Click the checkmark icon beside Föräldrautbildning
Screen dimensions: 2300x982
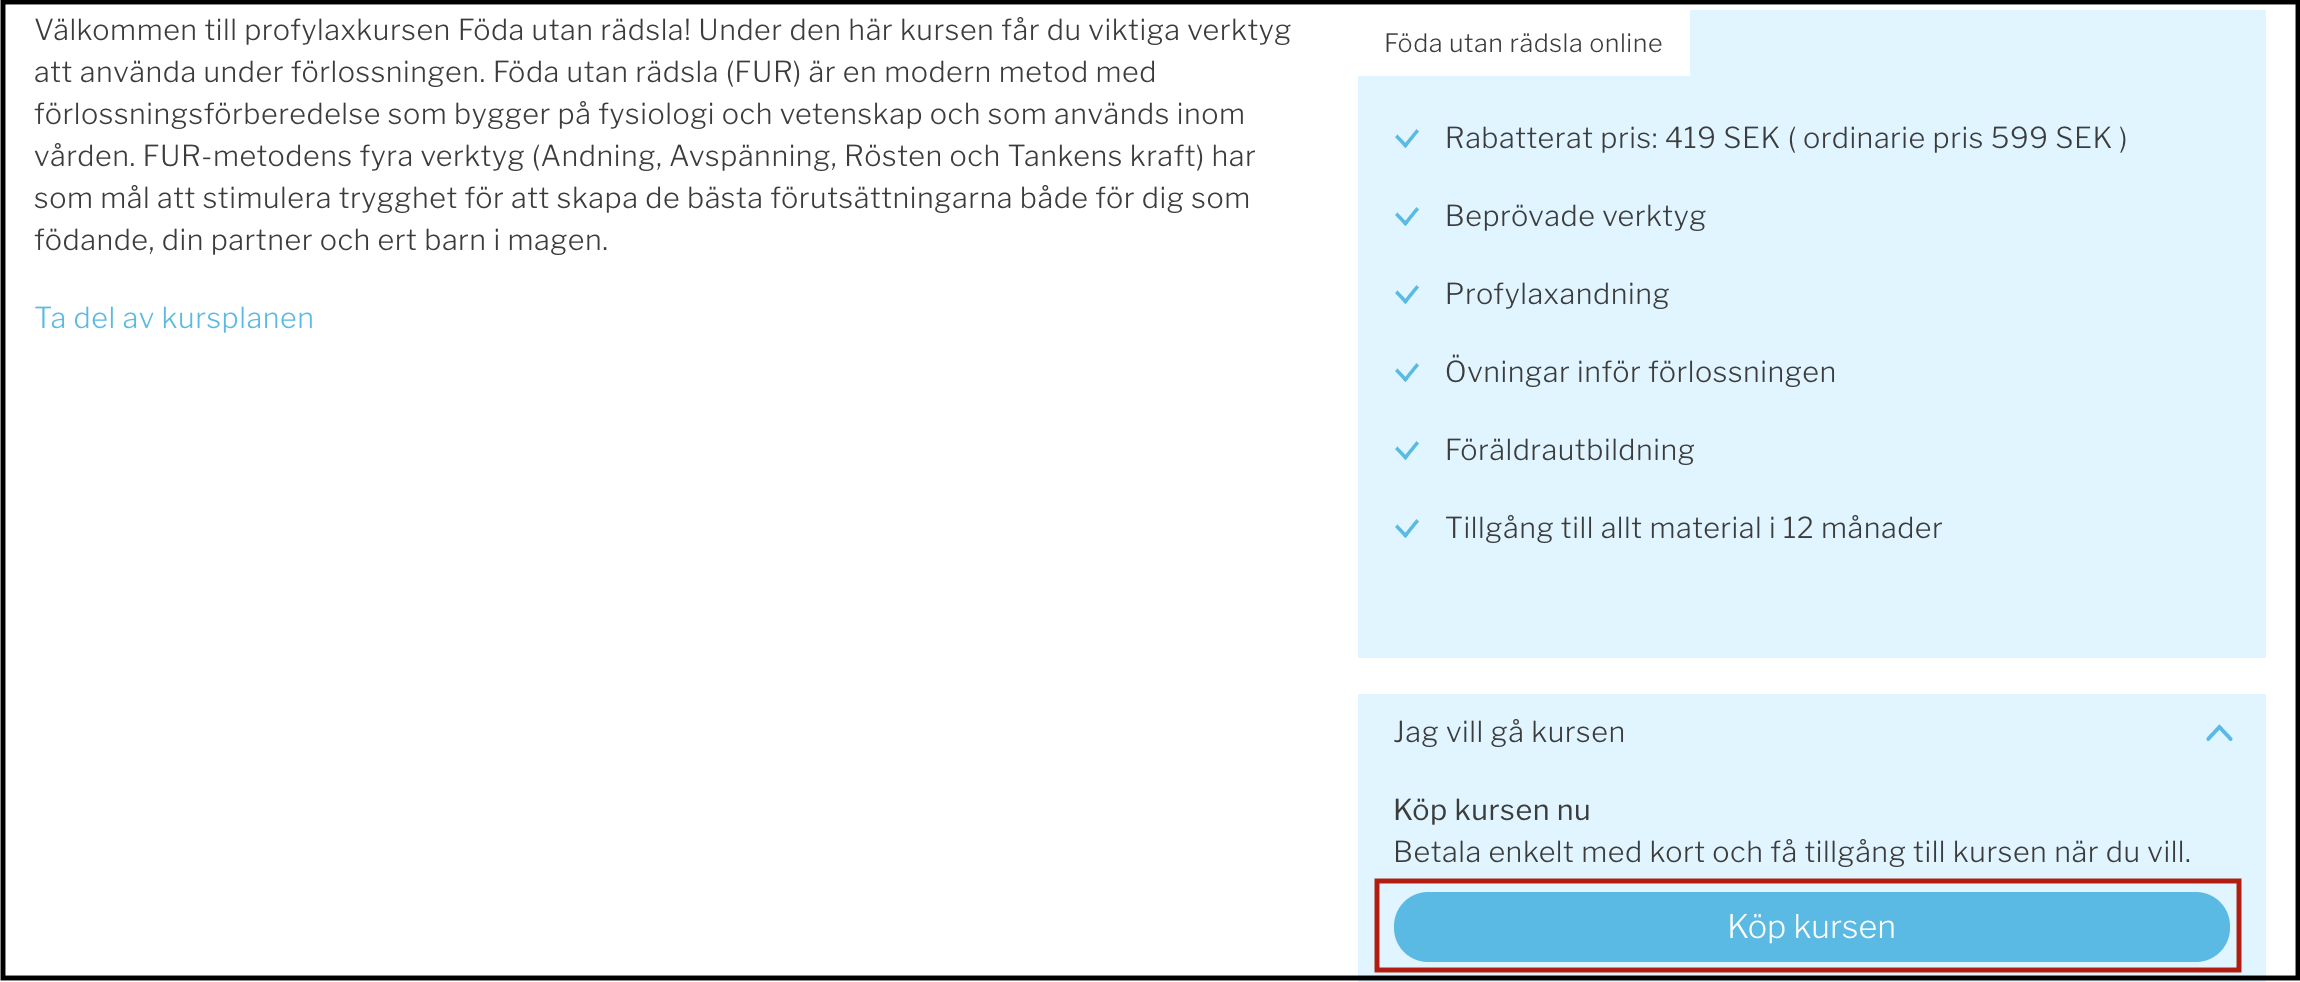click(x=1407, y=451)
